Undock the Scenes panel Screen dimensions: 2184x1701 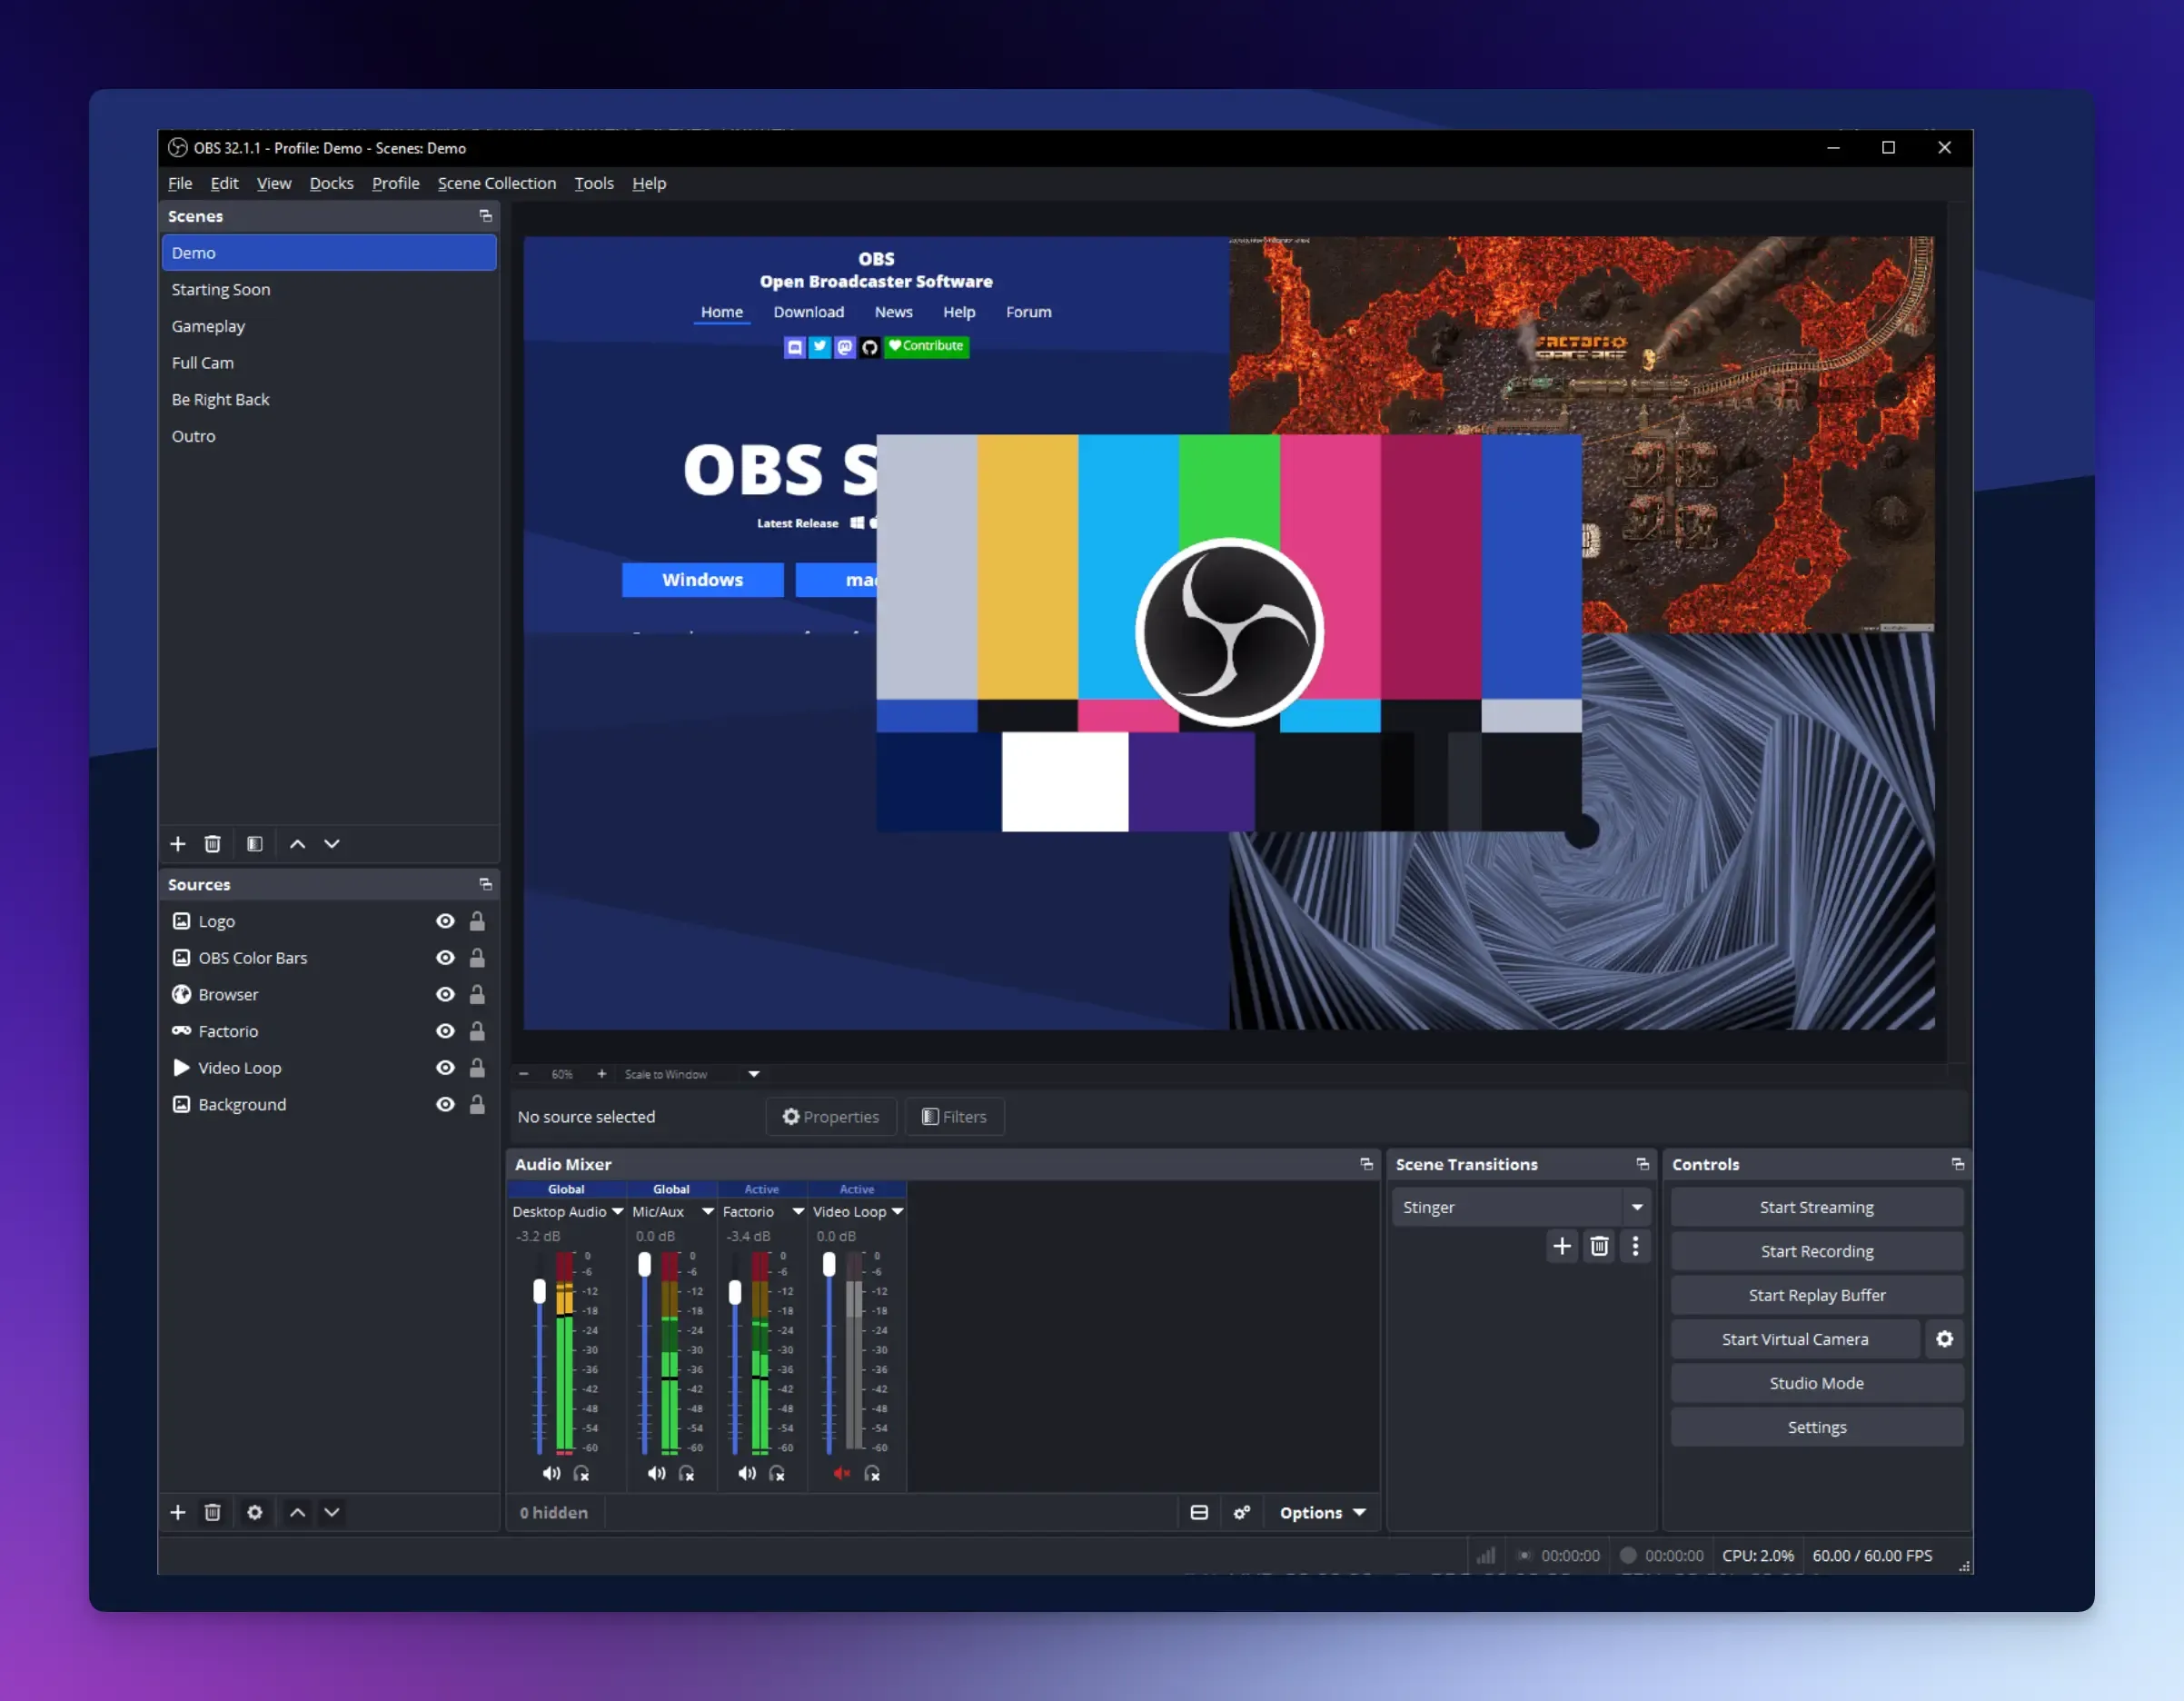tap(486, 216)
